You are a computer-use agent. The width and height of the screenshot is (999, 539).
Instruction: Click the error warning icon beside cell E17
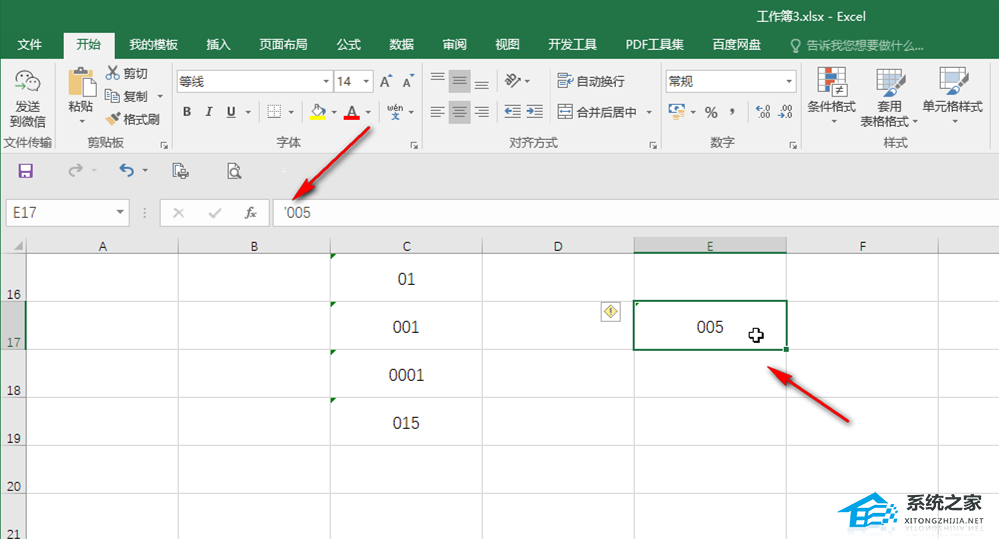pyautogui.click(x=611, y=312)
